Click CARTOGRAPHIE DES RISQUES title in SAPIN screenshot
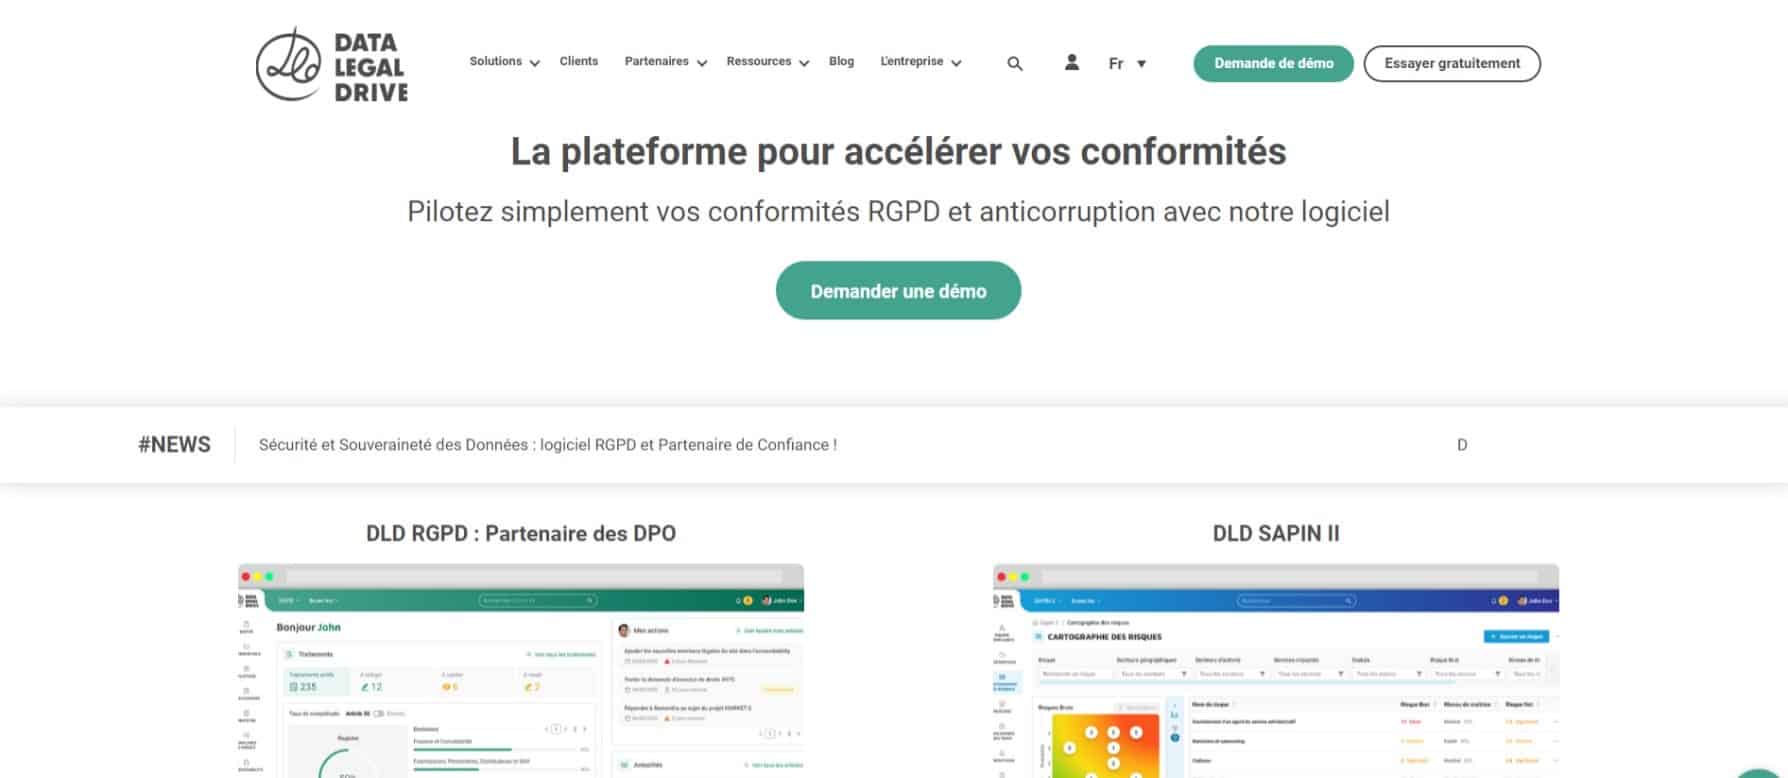This screenshot has height=778, width=1788. point(1104,637)
